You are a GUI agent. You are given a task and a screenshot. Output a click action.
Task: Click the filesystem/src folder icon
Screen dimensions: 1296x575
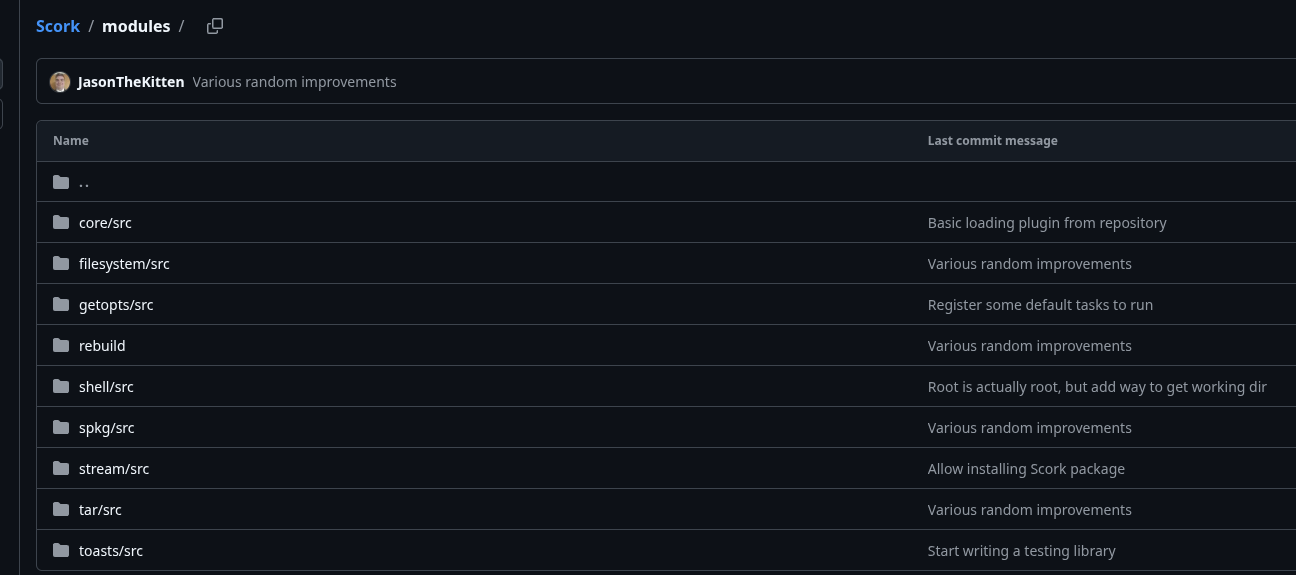click(x=61, y=263)
